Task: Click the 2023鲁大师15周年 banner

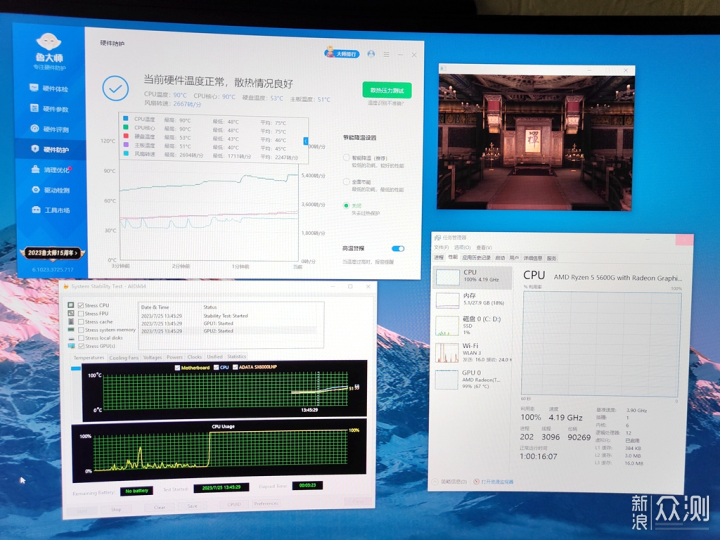Action: (x=52, y=253)
